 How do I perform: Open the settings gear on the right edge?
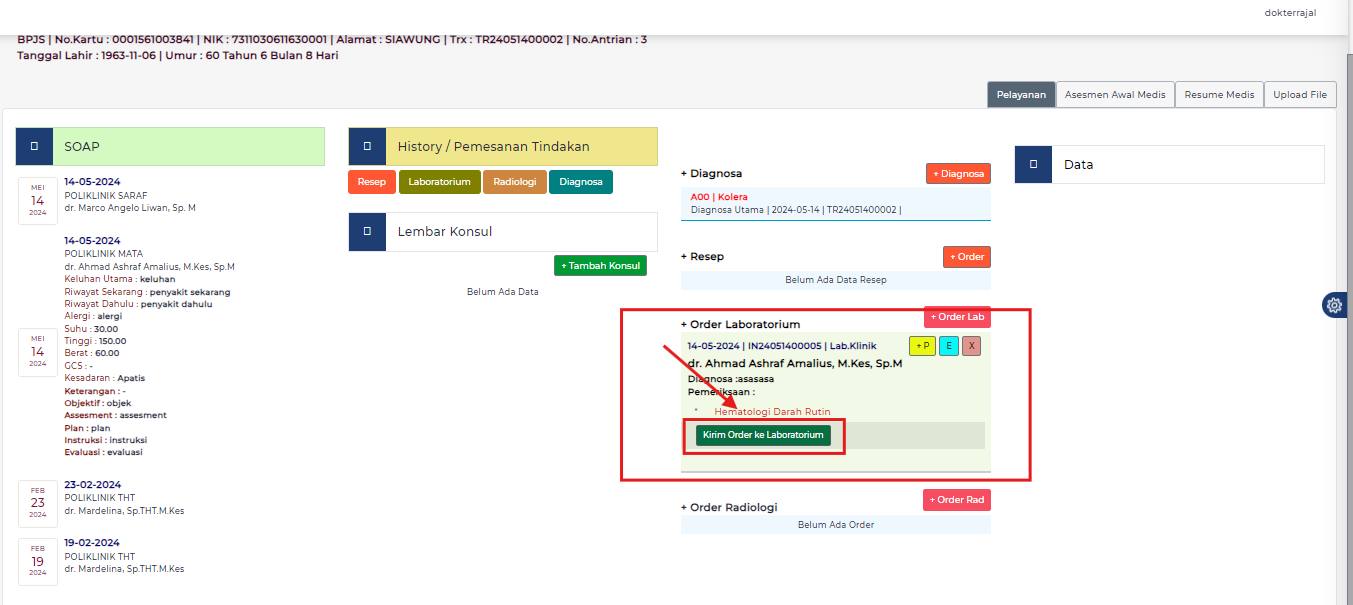[x=1334, y=305]
